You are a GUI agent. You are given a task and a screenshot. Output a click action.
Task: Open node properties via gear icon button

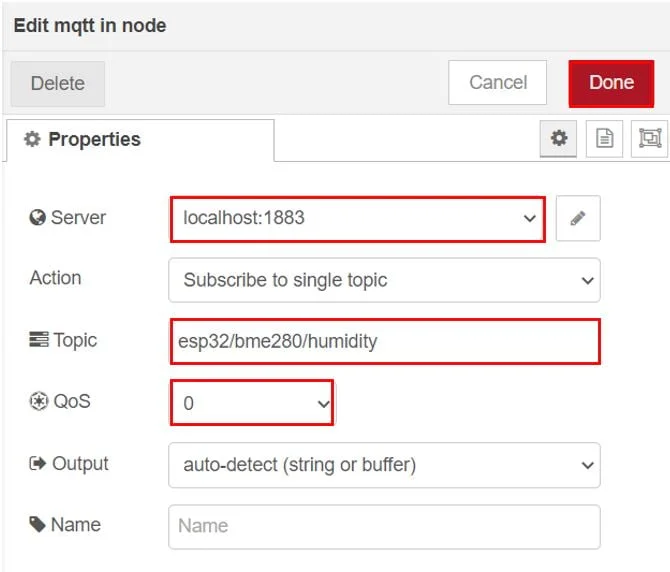click(x=558, y=138)
